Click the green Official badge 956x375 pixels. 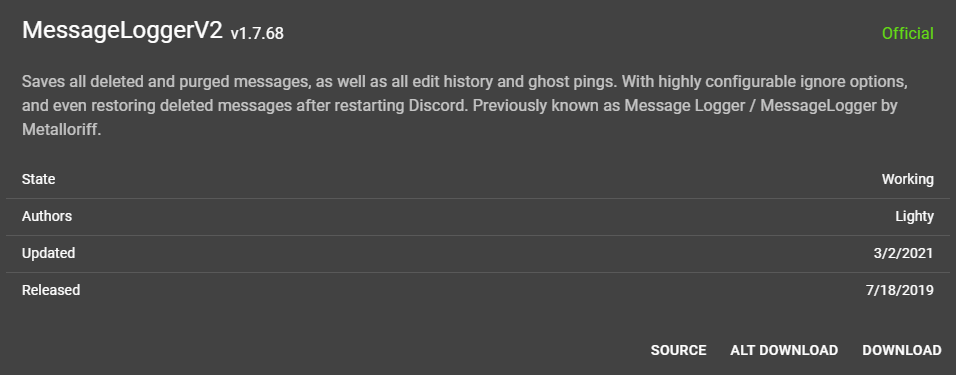(908, 33)
